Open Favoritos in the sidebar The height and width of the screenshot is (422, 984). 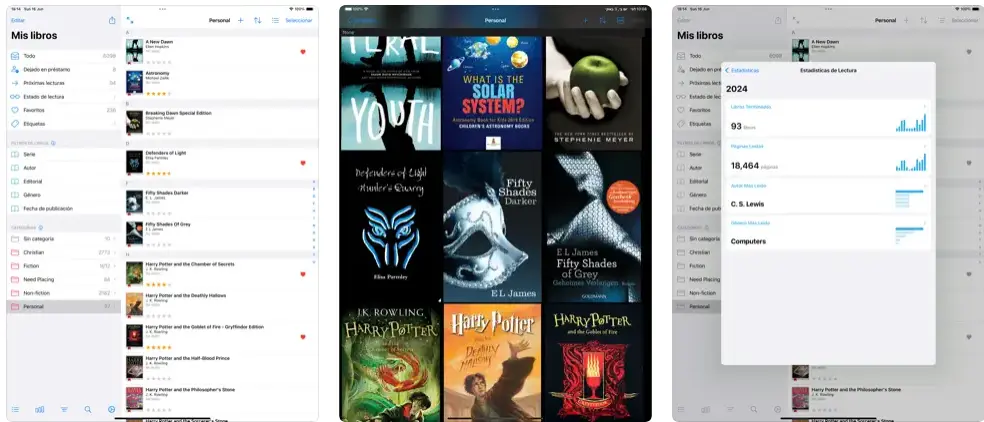(63, 110)
